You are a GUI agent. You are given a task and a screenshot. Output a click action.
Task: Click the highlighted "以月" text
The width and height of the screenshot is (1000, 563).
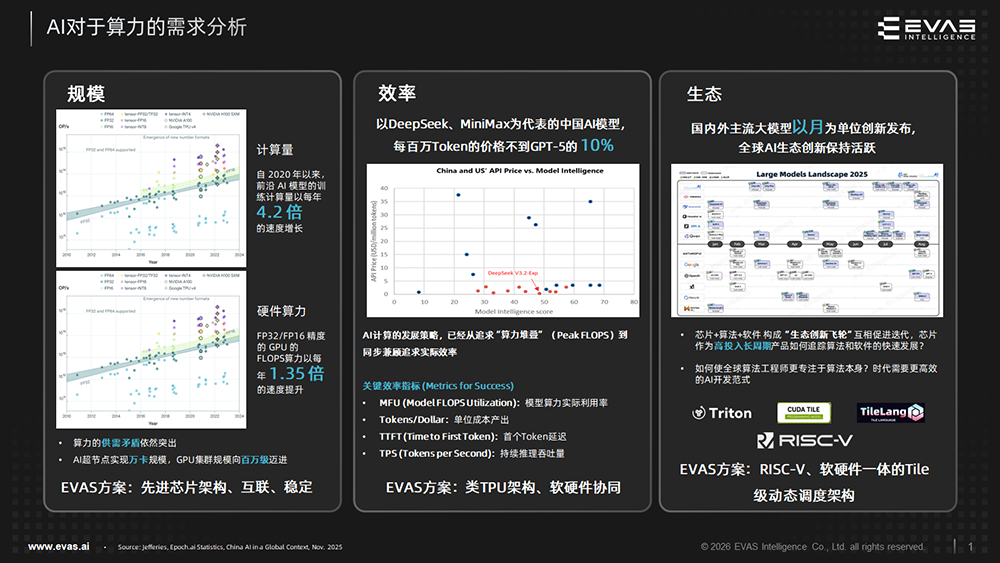(807, 127)
